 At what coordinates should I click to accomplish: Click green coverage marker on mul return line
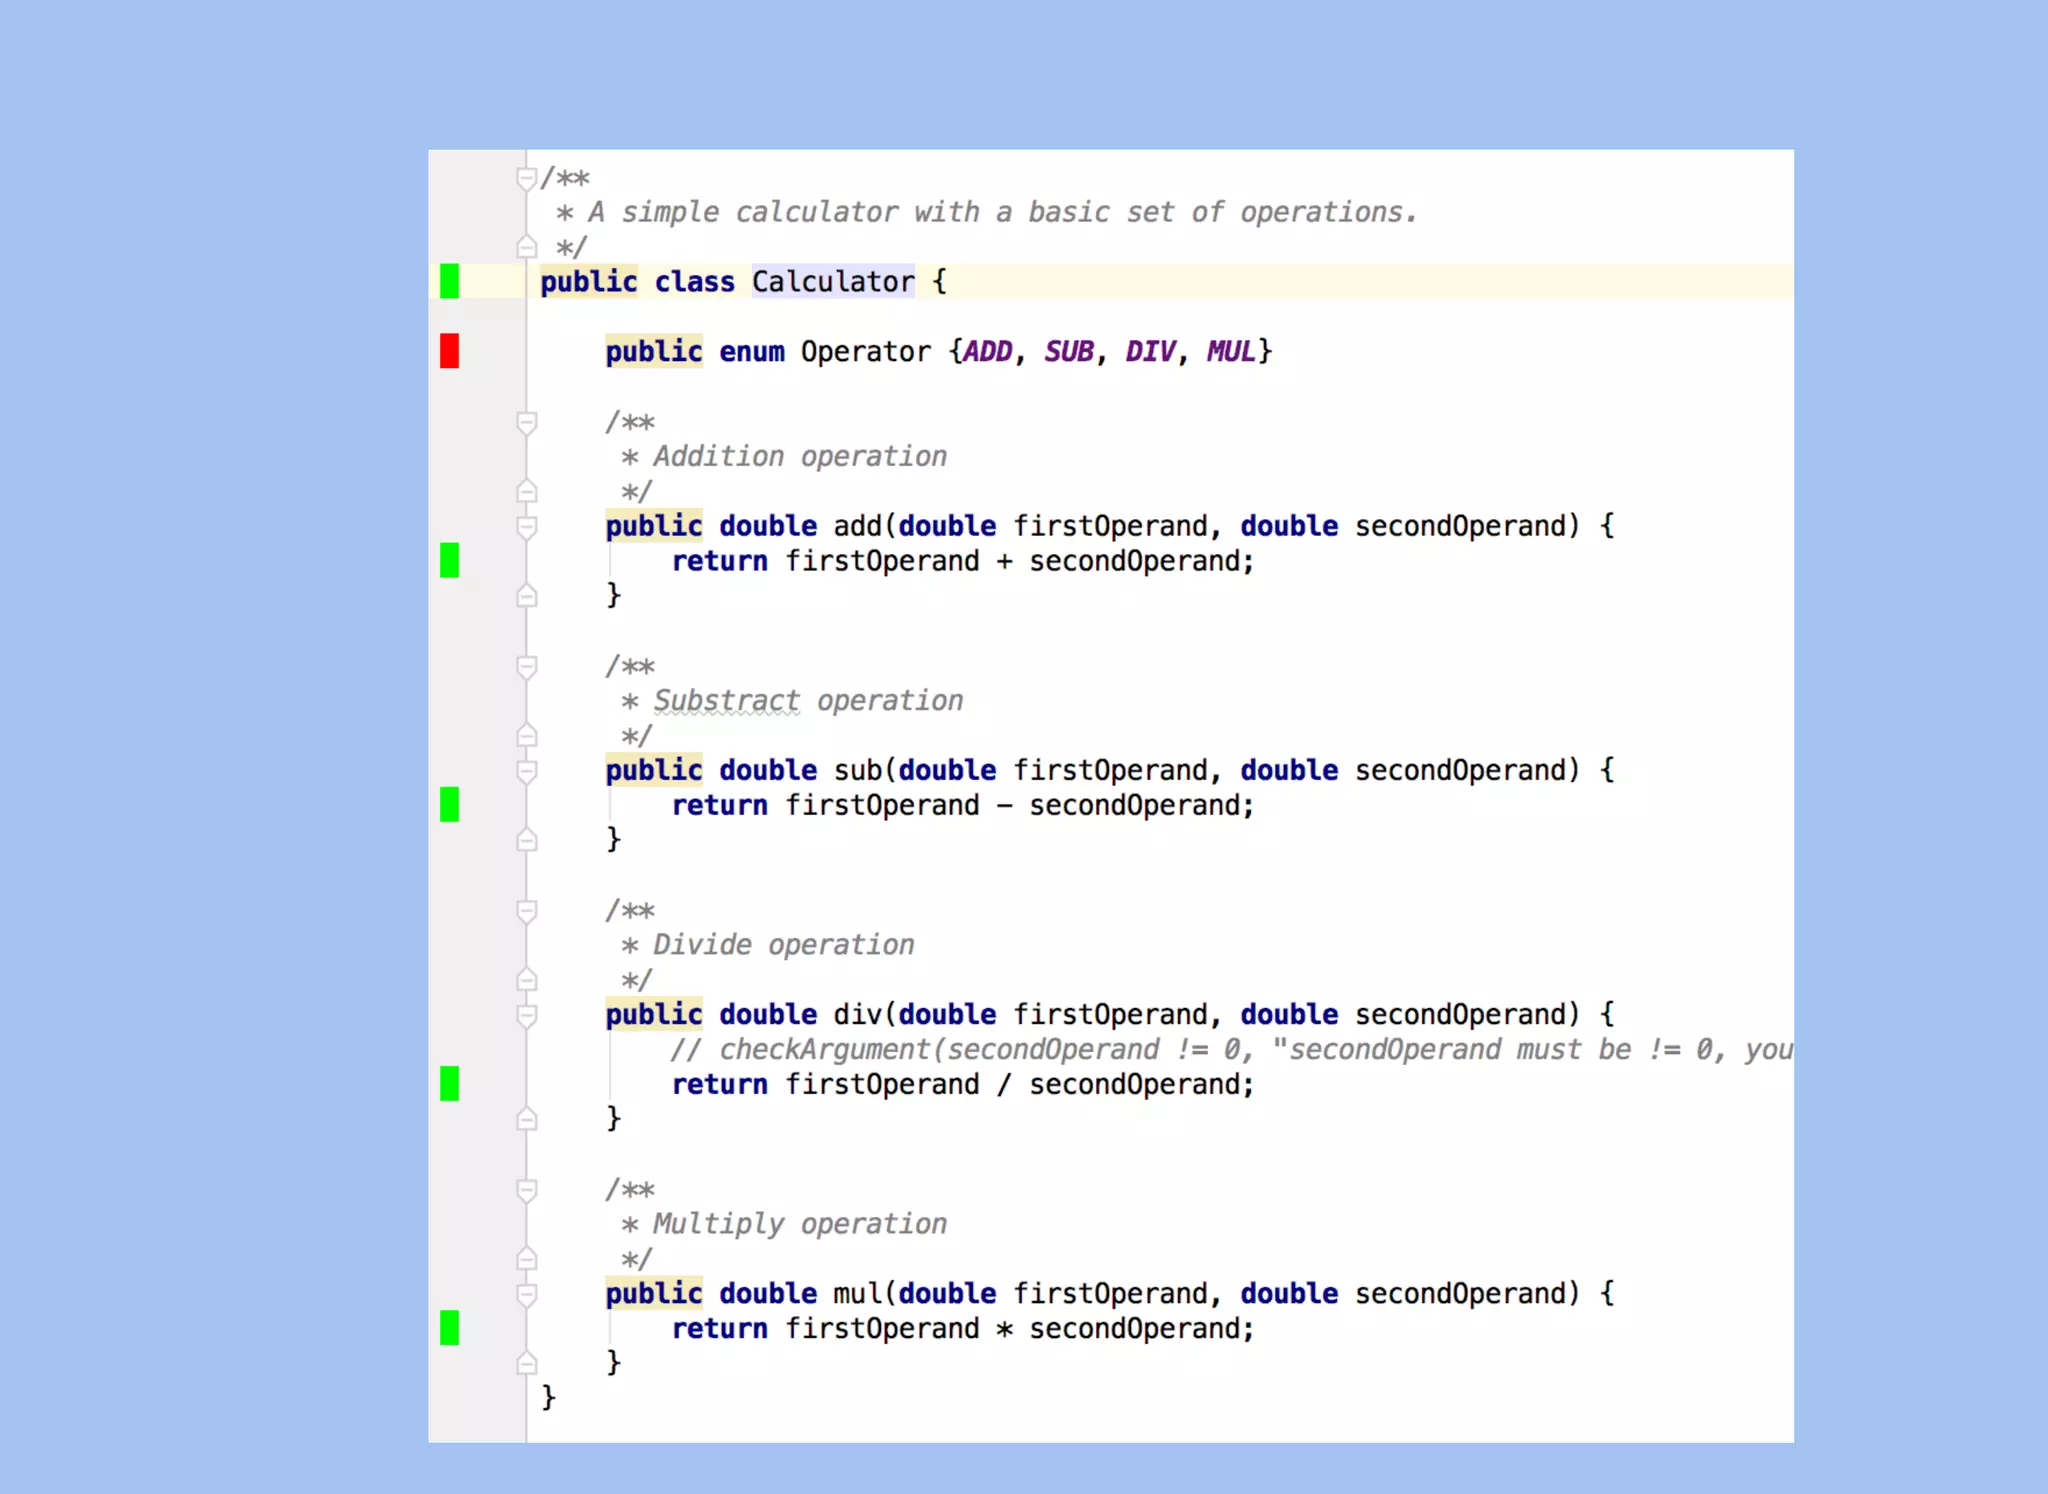(449, 1327)
